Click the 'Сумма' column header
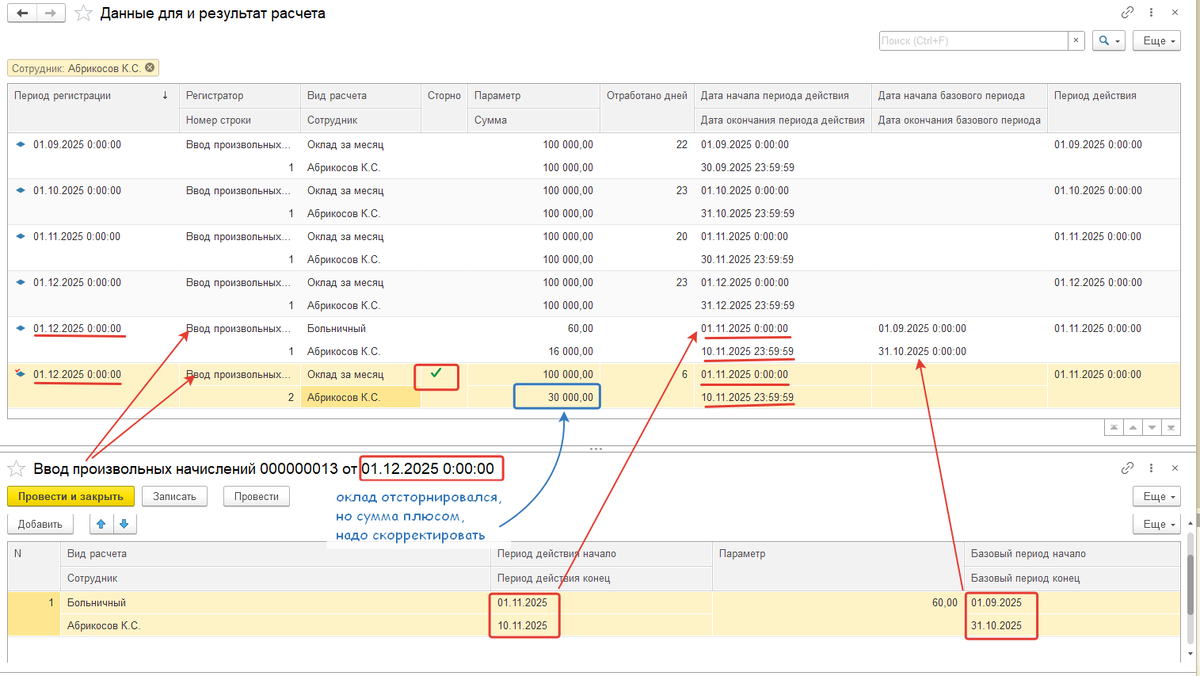 [534, 120]
